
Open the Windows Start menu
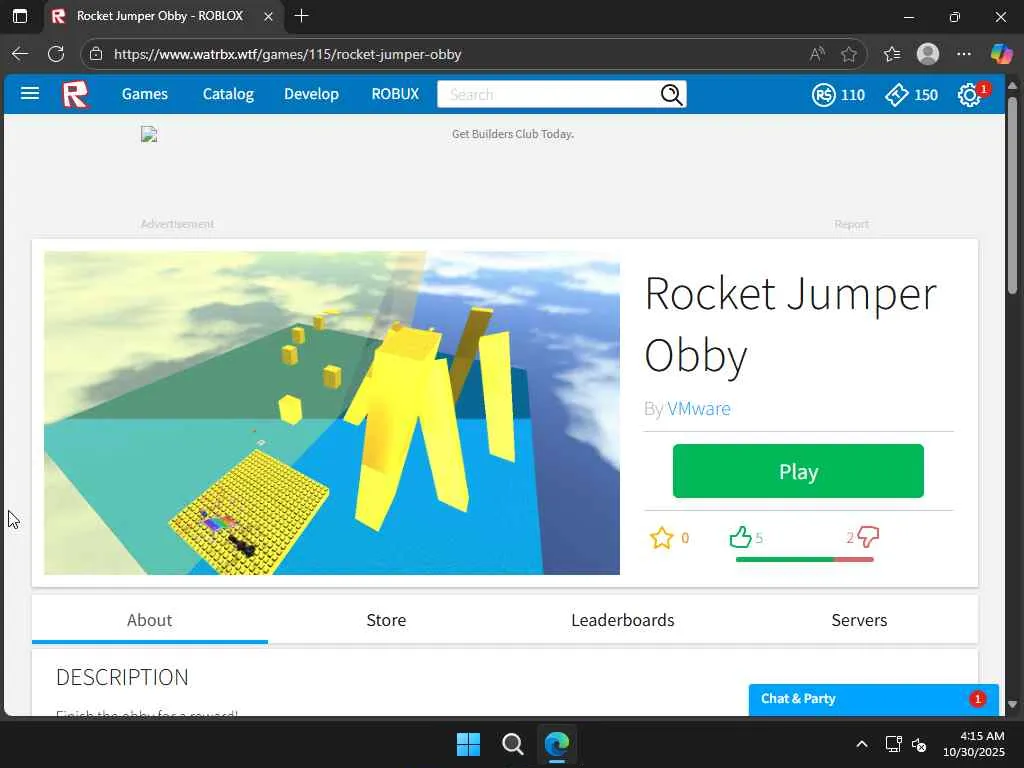(468, 744)
